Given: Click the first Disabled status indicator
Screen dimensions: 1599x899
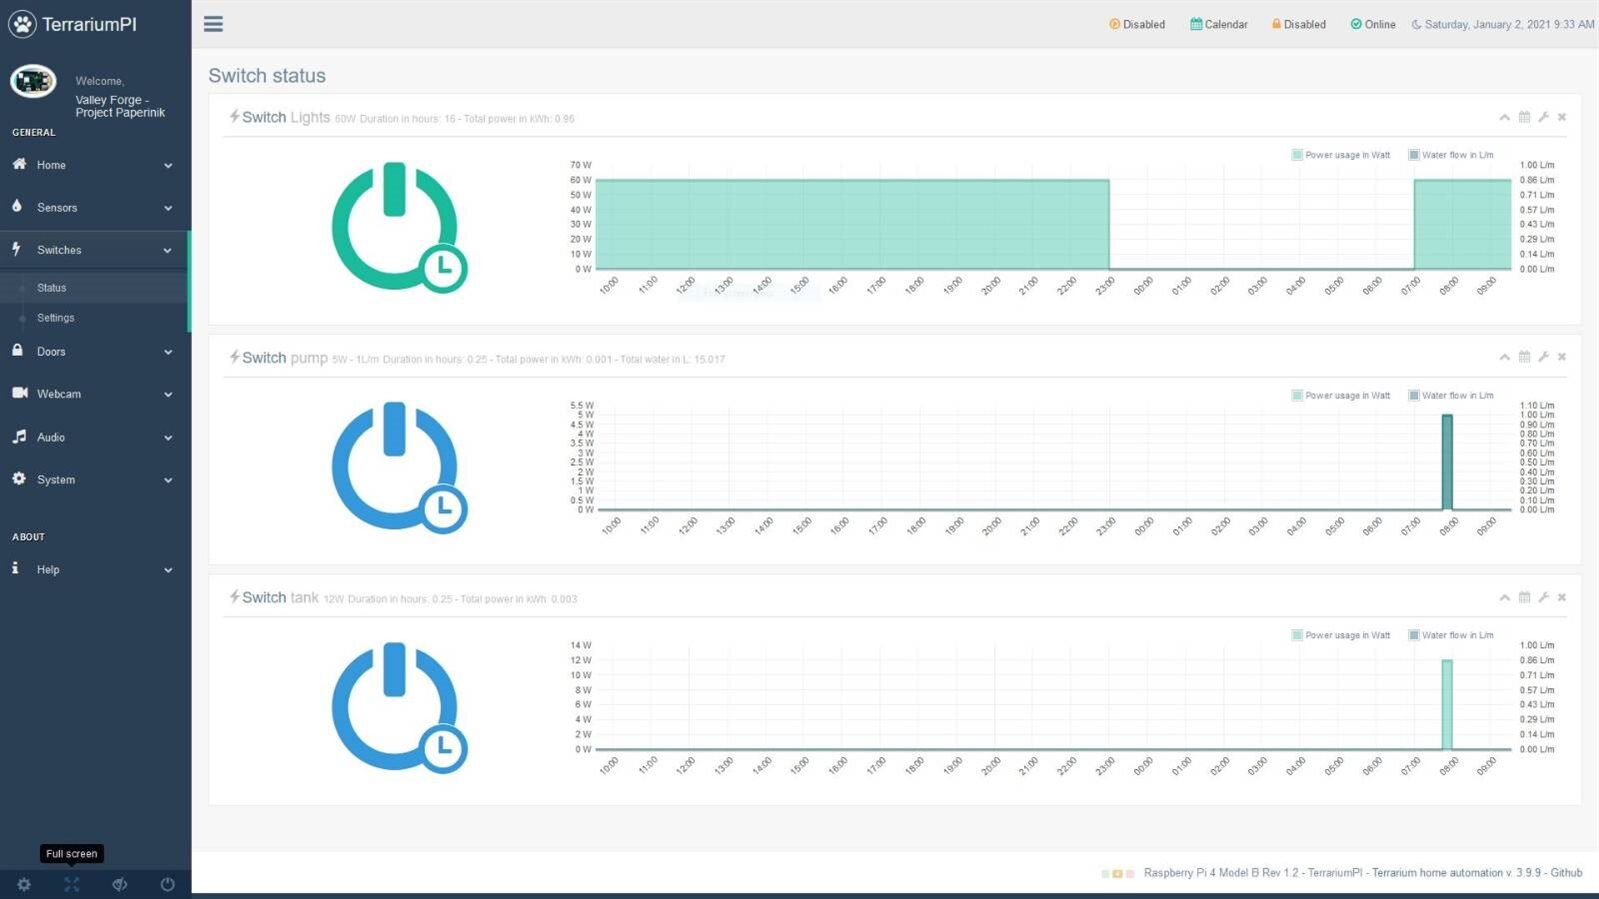Looking at the screenshot, I should 1137,24.
